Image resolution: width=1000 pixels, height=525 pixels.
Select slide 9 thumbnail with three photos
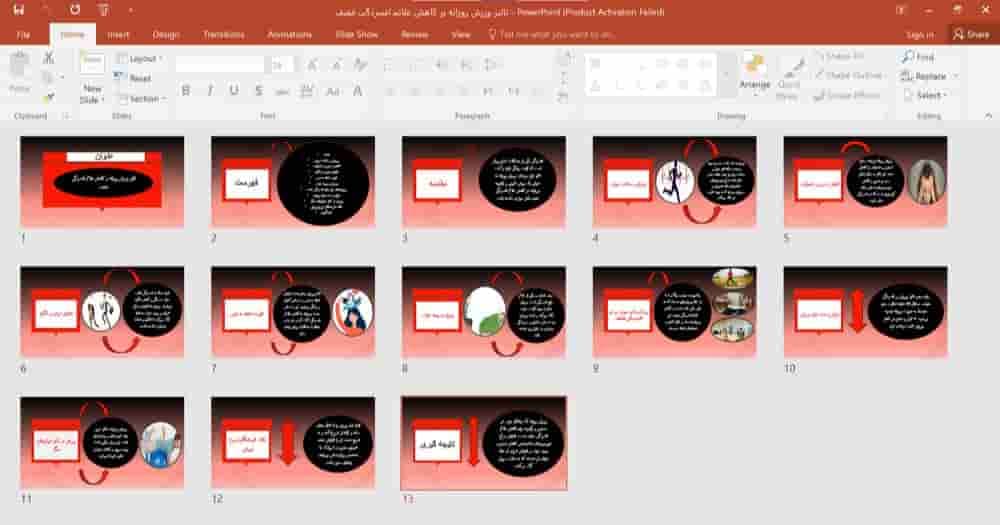pos(675,312)
